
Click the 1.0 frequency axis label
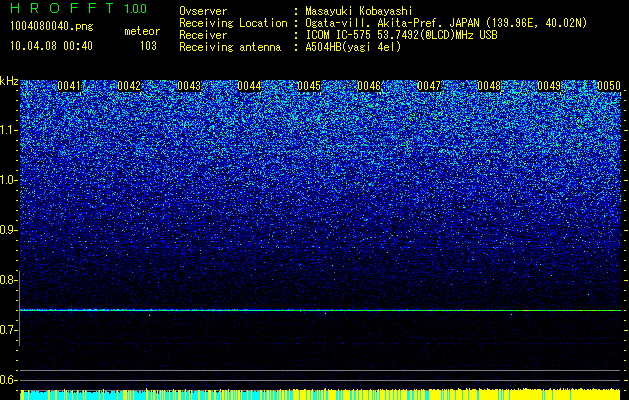(x=8, y=180)
